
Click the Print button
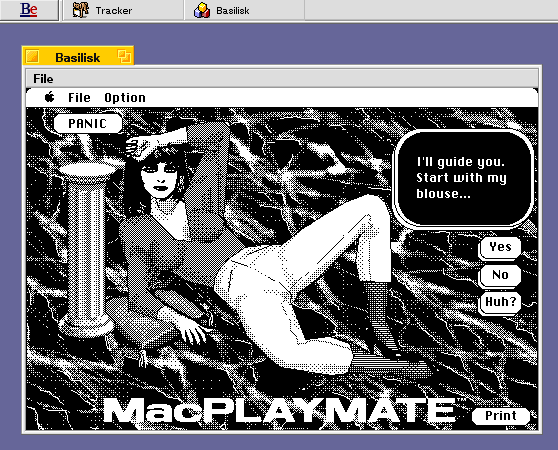click(x=500, y=415)
